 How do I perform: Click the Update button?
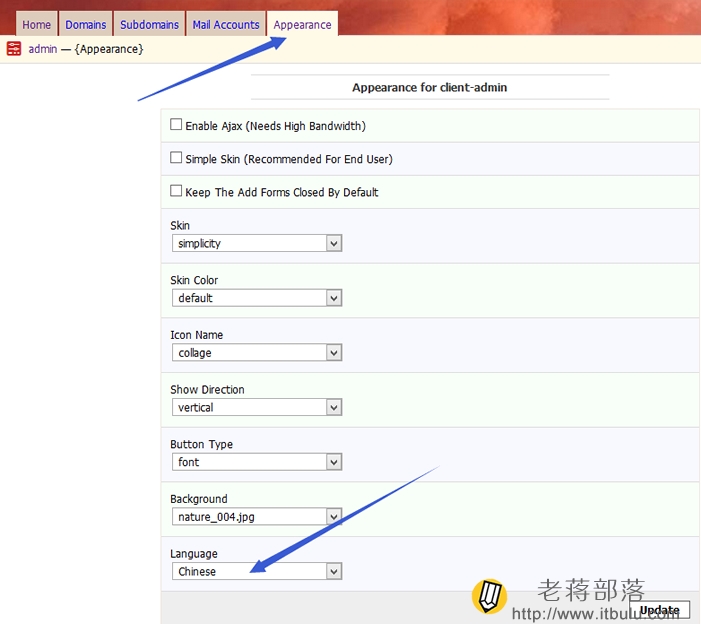click(x=659, y=610)
